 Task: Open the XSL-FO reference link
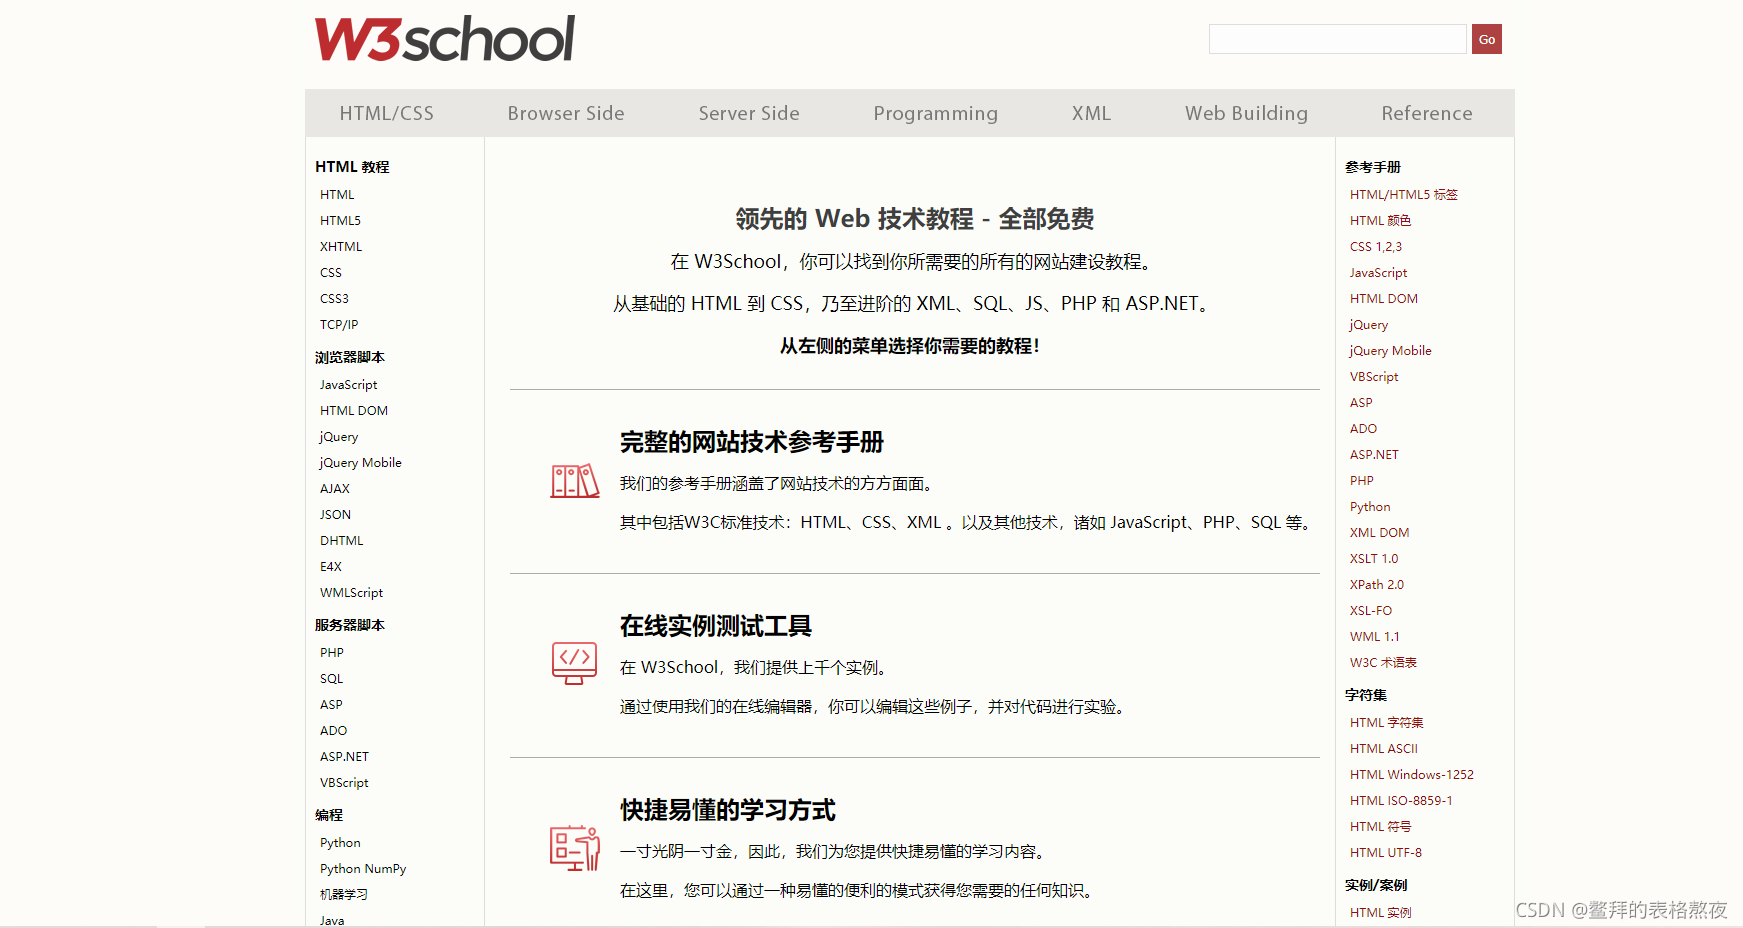(x=1371, y=611)
